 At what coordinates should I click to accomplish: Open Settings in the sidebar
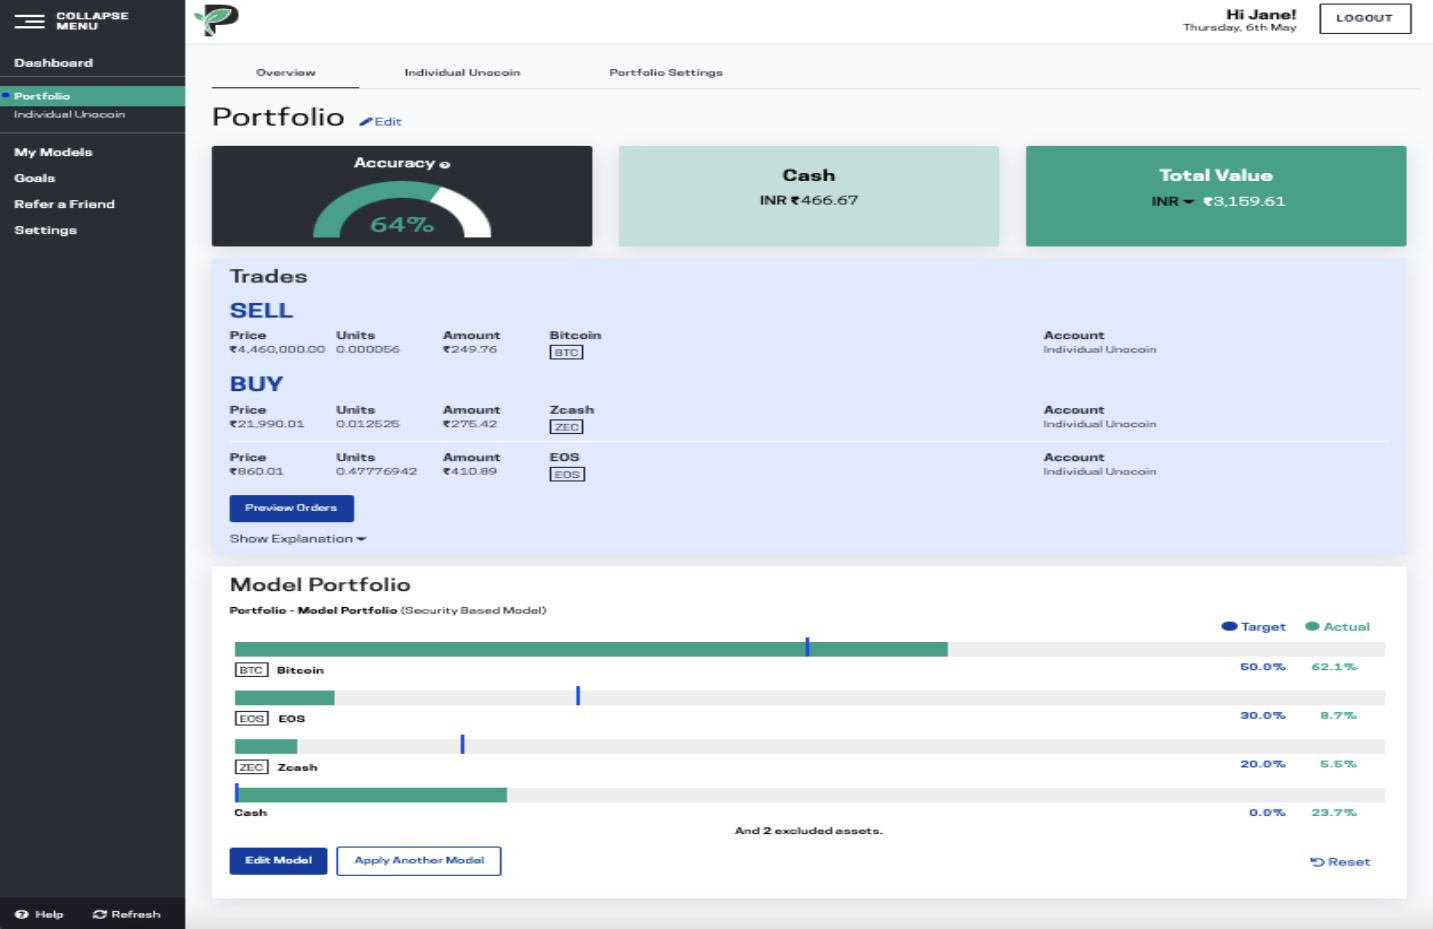point(45,230)
